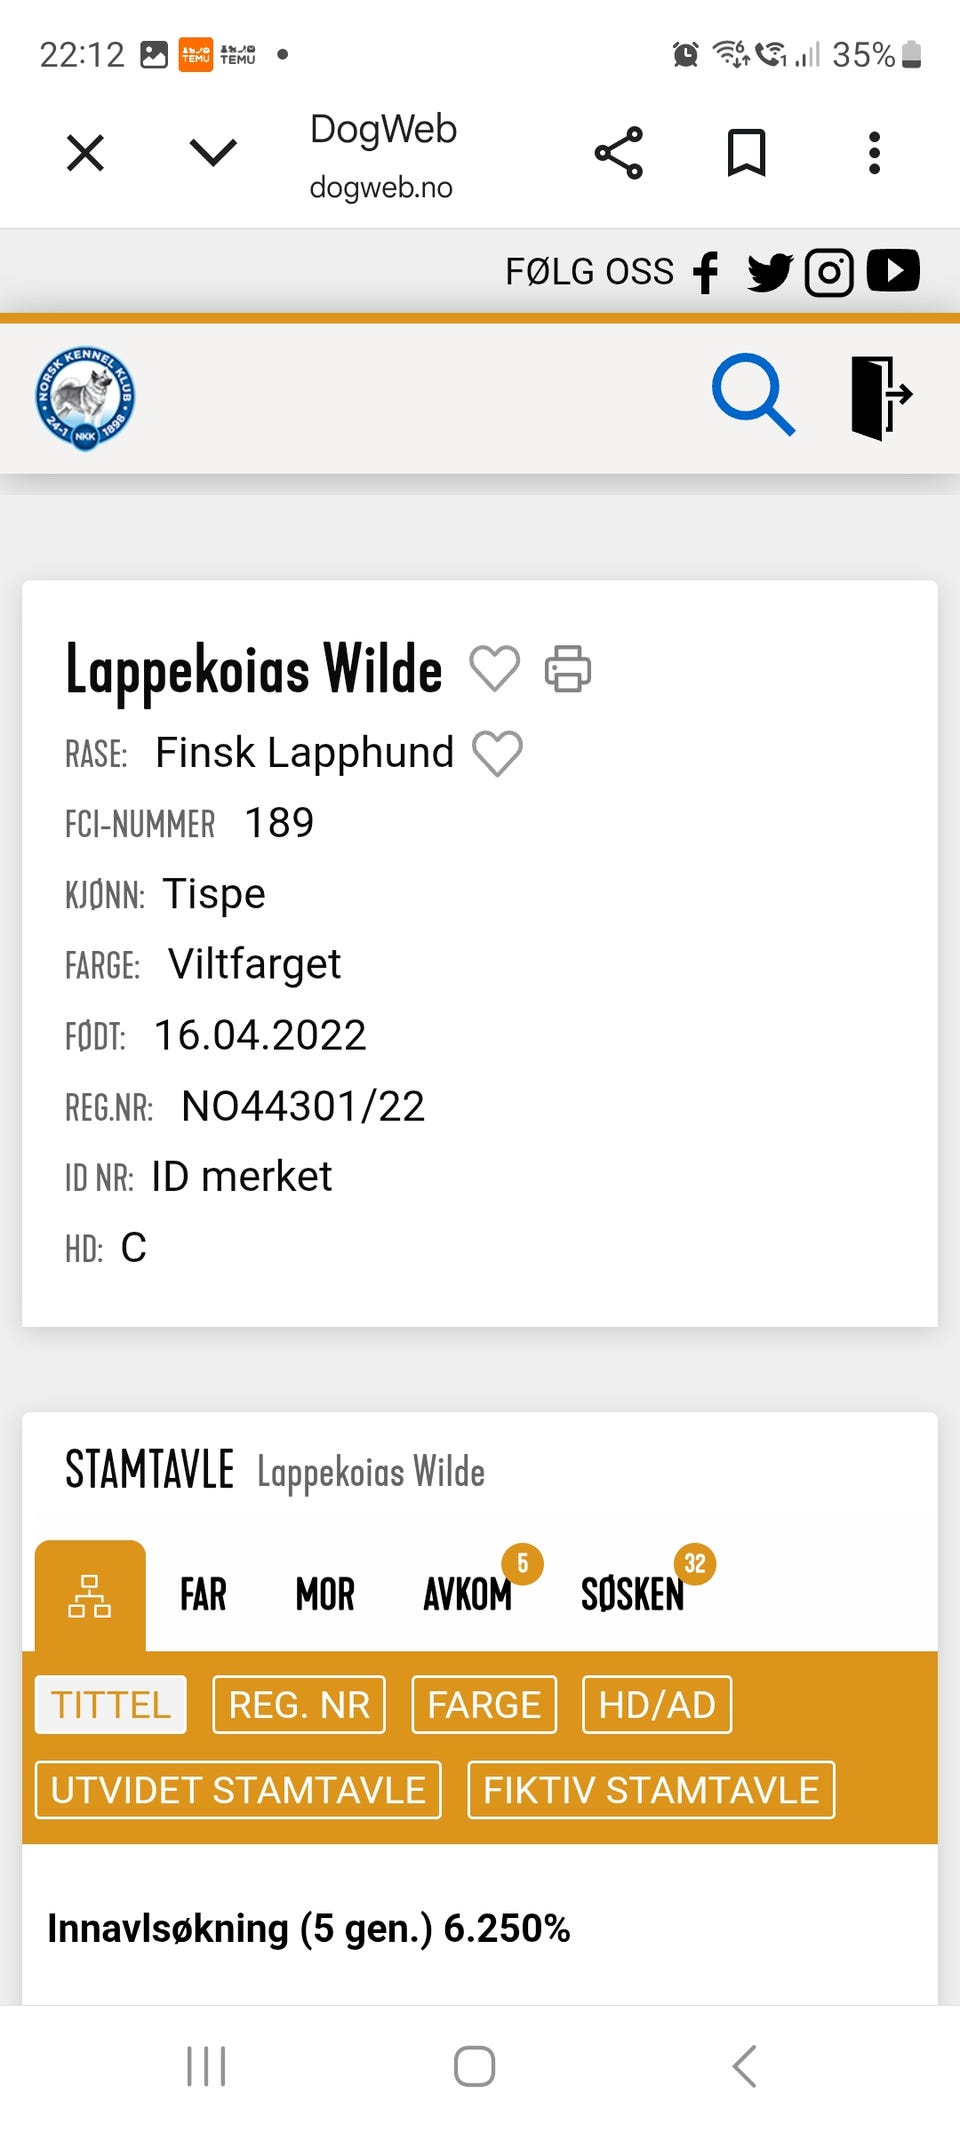Click the login door icon
960x2133 pixels.
pos(881,397)
